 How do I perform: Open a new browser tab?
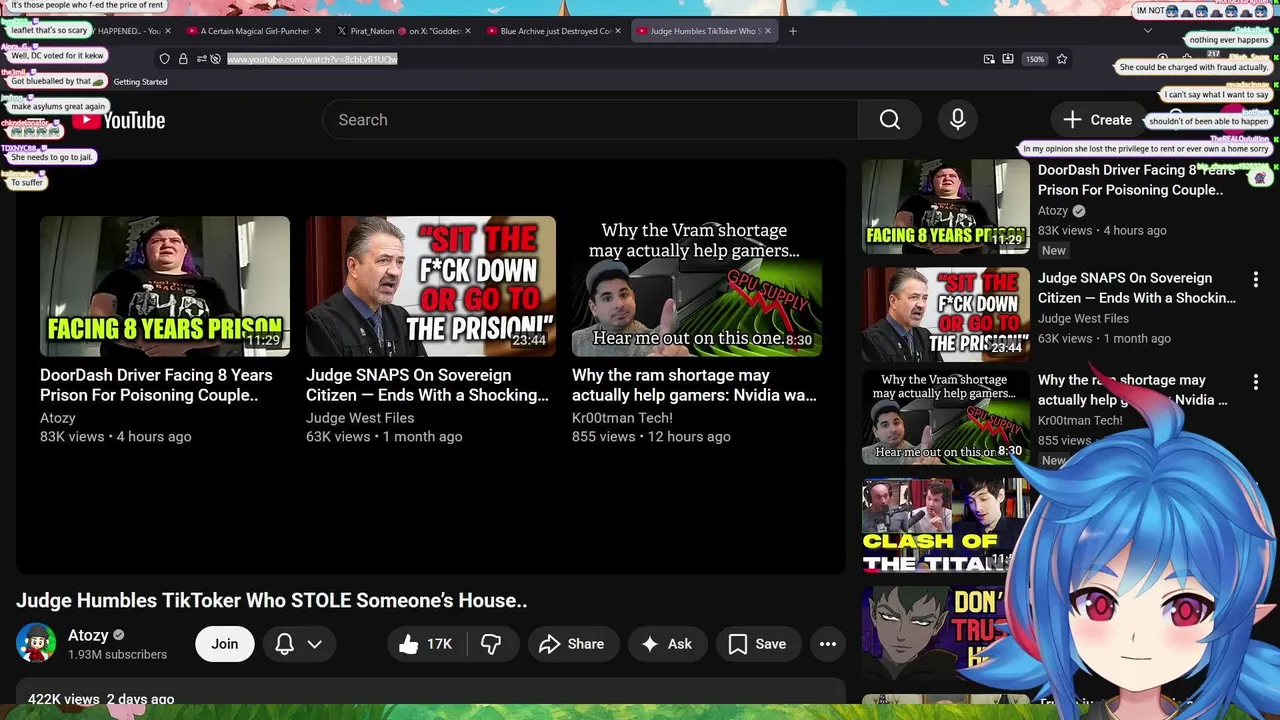point(793,31)
